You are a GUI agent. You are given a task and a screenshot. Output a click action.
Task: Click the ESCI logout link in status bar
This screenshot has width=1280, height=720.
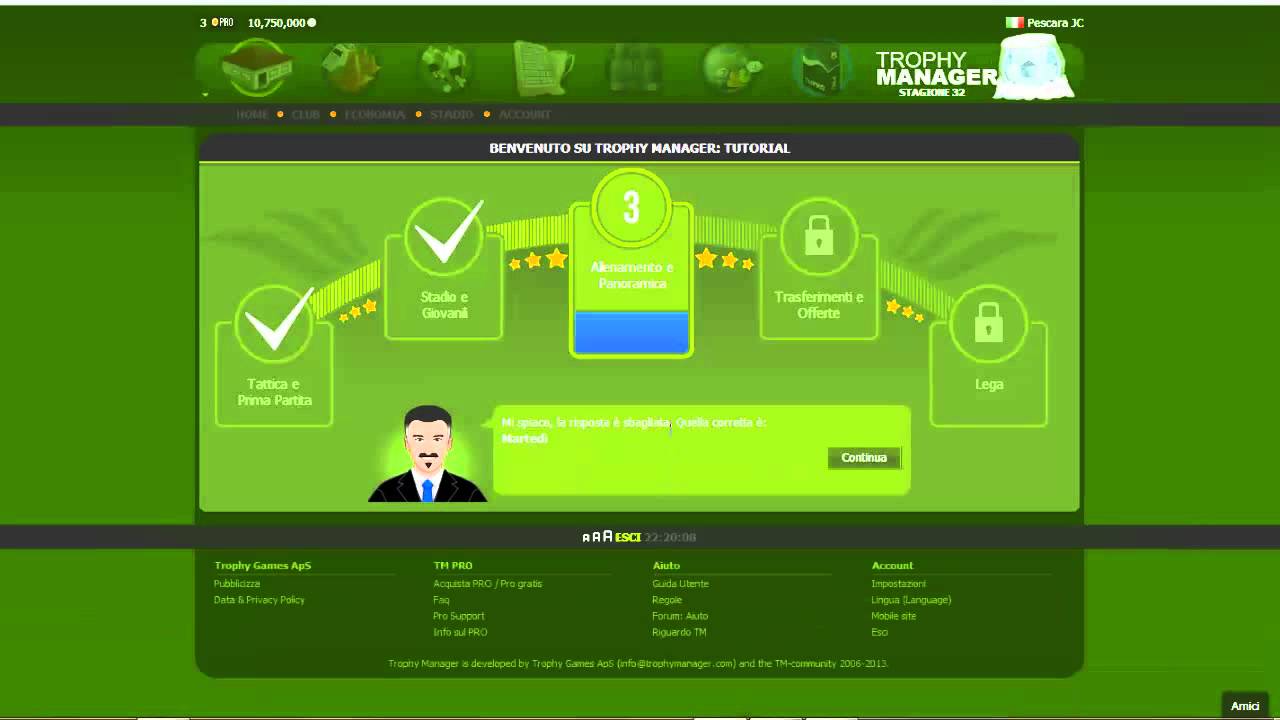(628, 537)
